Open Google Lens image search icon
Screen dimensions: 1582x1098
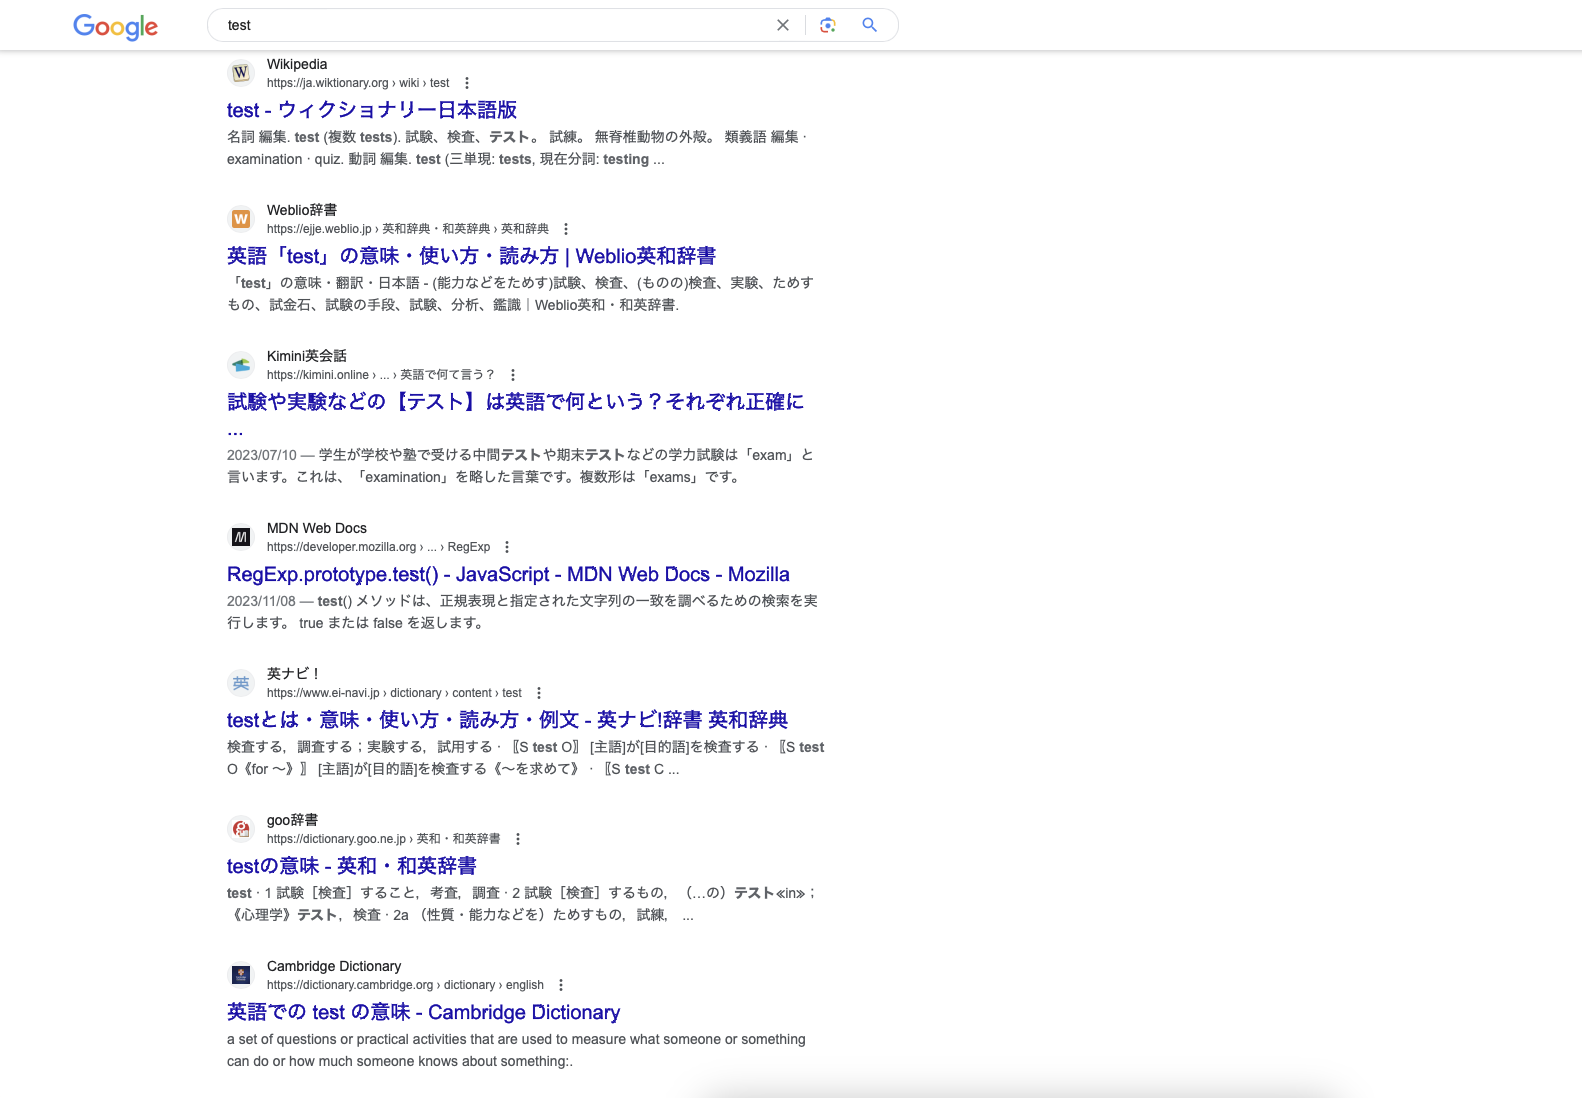pos(828,25)
